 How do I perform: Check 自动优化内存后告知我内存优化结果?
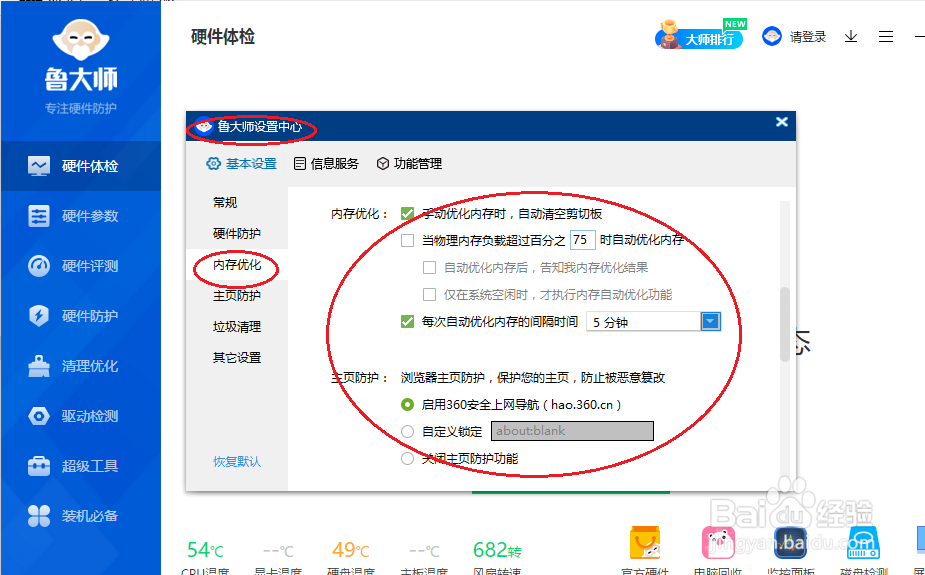[x=429, y=268]
